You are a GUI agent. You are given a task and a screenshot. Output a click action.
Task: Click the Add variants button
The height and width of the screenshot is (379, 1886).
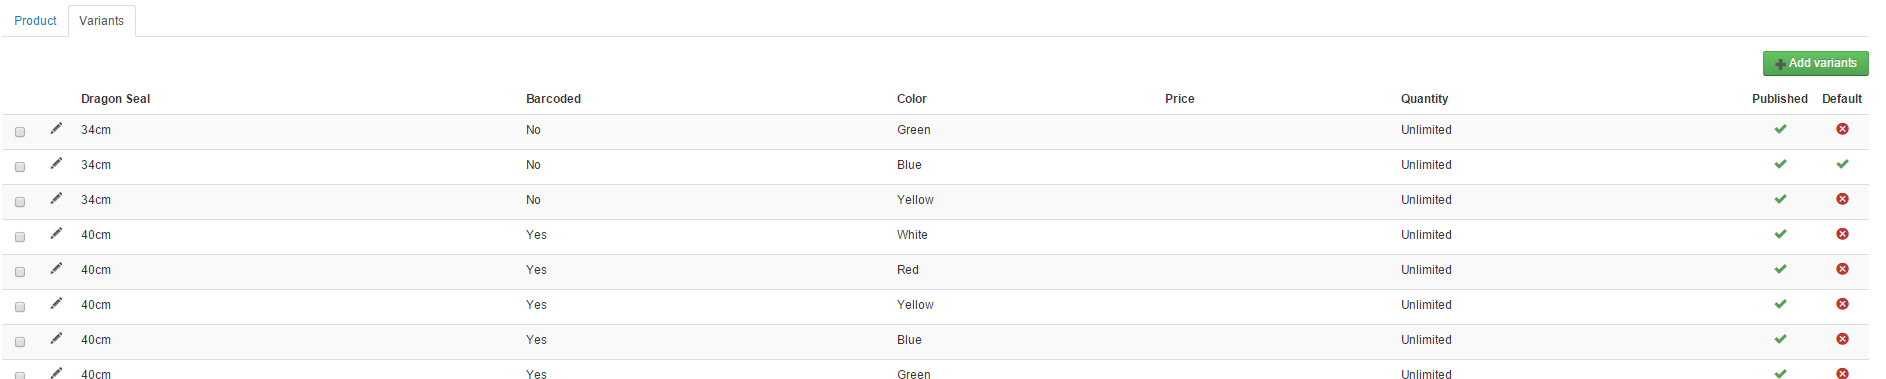click(x=1815, y=63)
